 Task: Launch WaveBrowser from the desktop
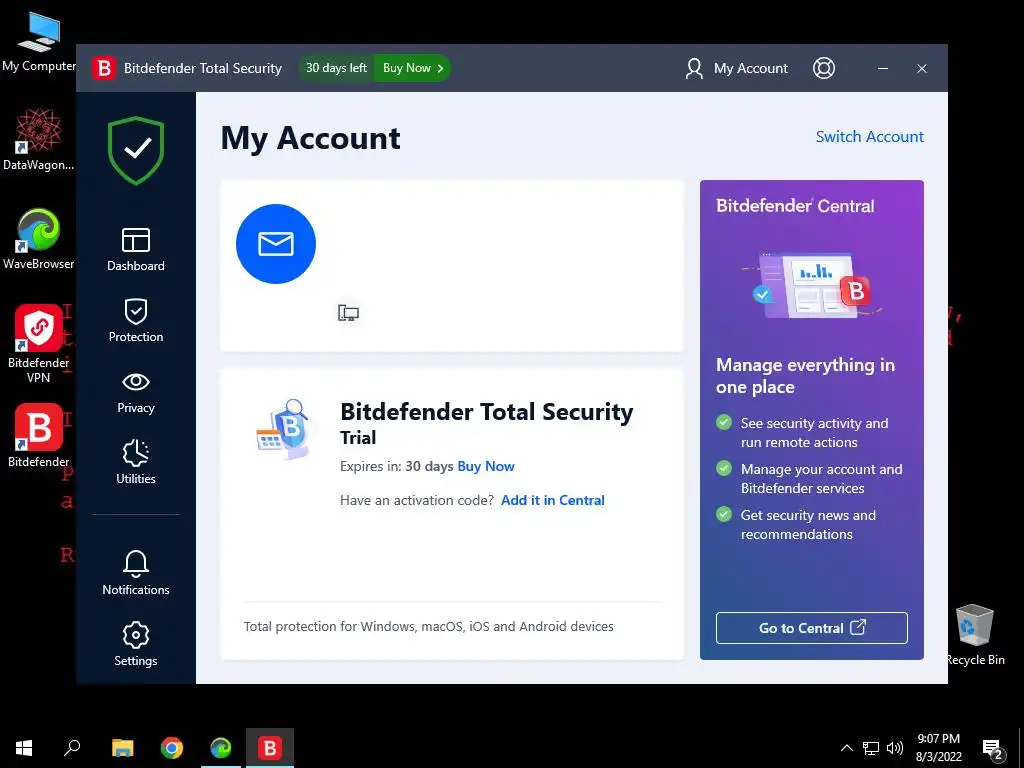39,239
